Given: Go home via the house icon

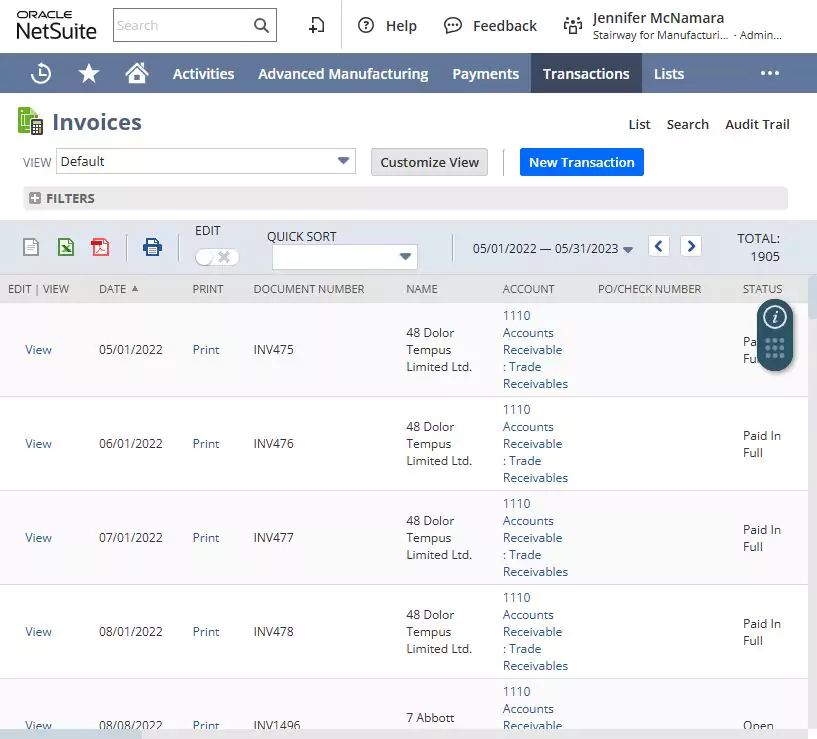Looking at the screenshot, I should 138,72.
